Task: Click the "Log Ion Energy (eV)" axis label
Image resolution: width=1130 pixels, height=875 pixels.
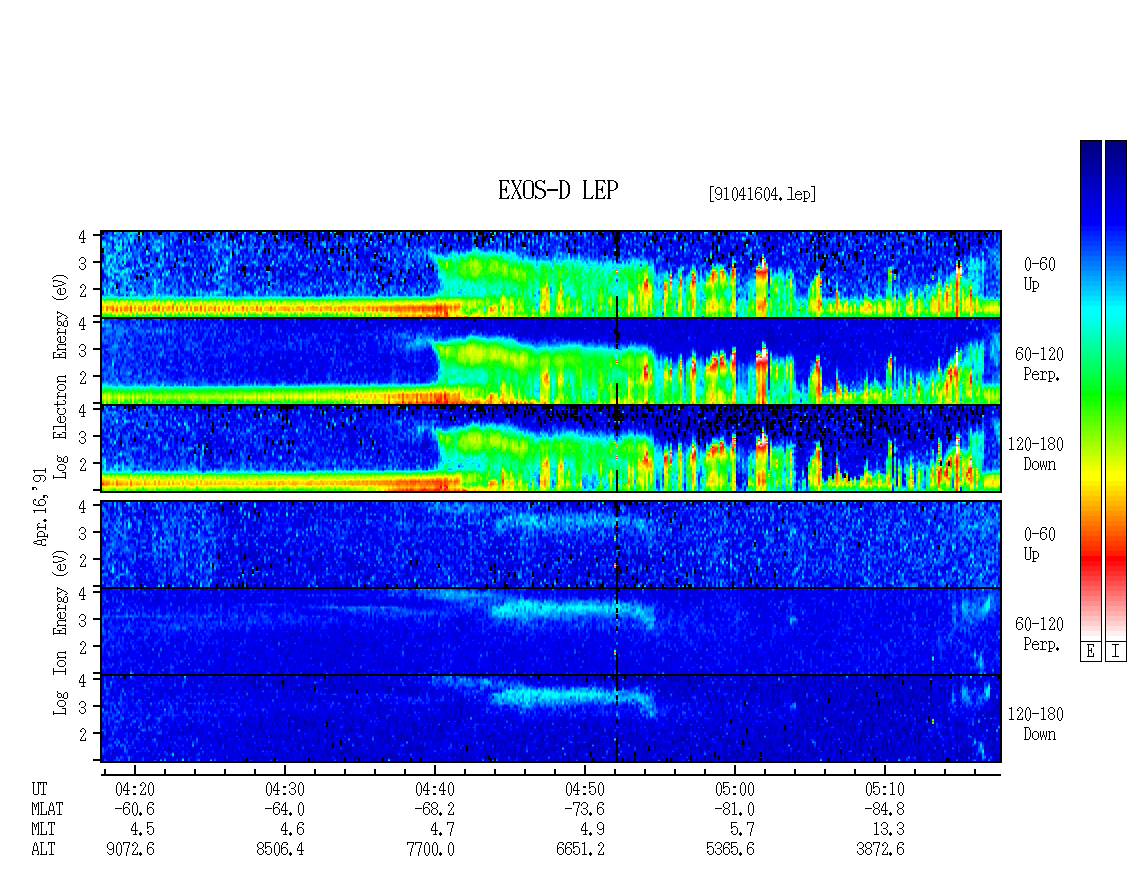Action: pos(60,632)
